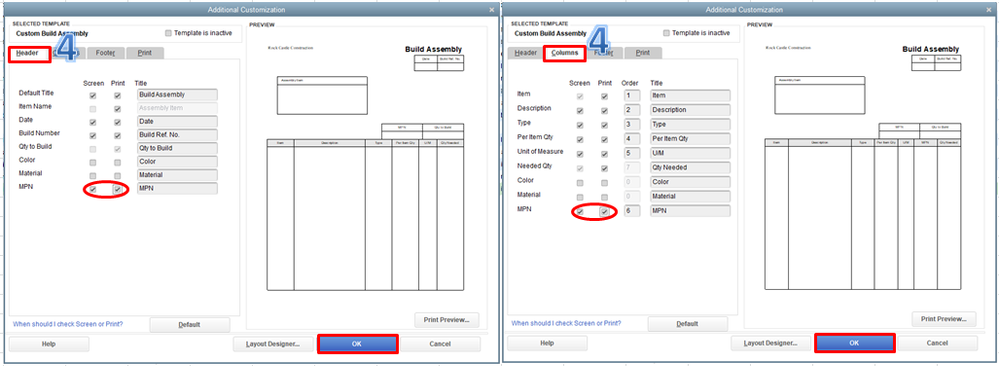Image resolution: width=999 pixels, height=366 pixels.
Task: Close the Columns-tab Additional Customization window
Action: [x=989, y=10]
